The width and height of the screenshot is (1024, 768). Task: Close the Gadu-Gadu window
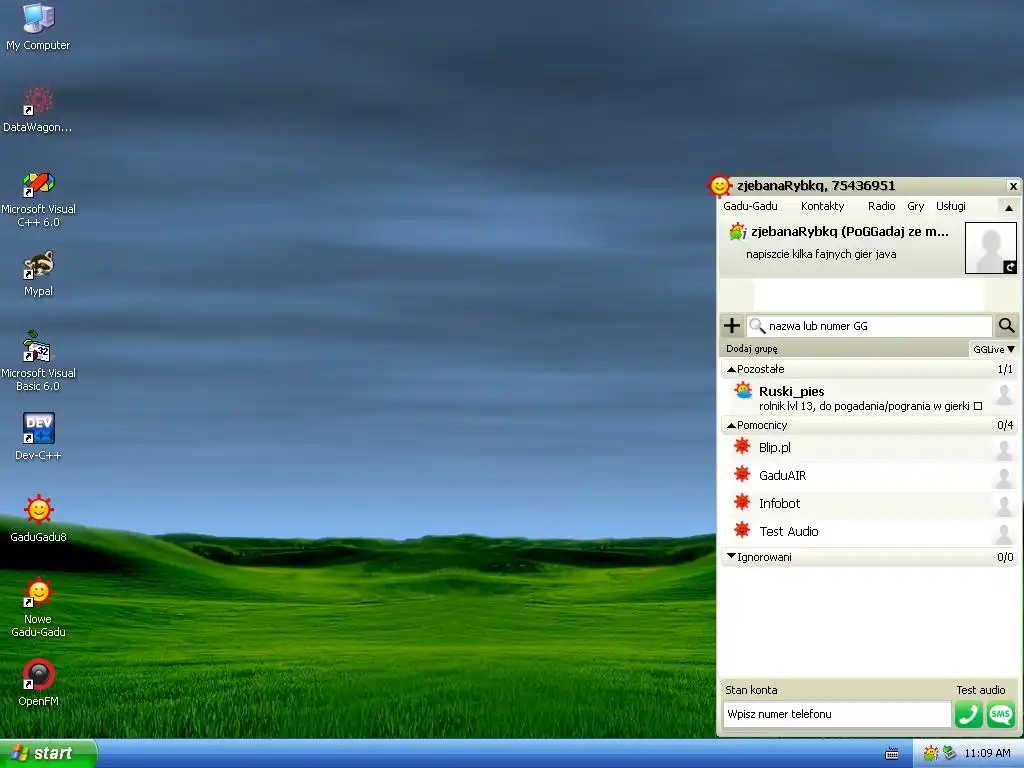[x=1013, y=186]
